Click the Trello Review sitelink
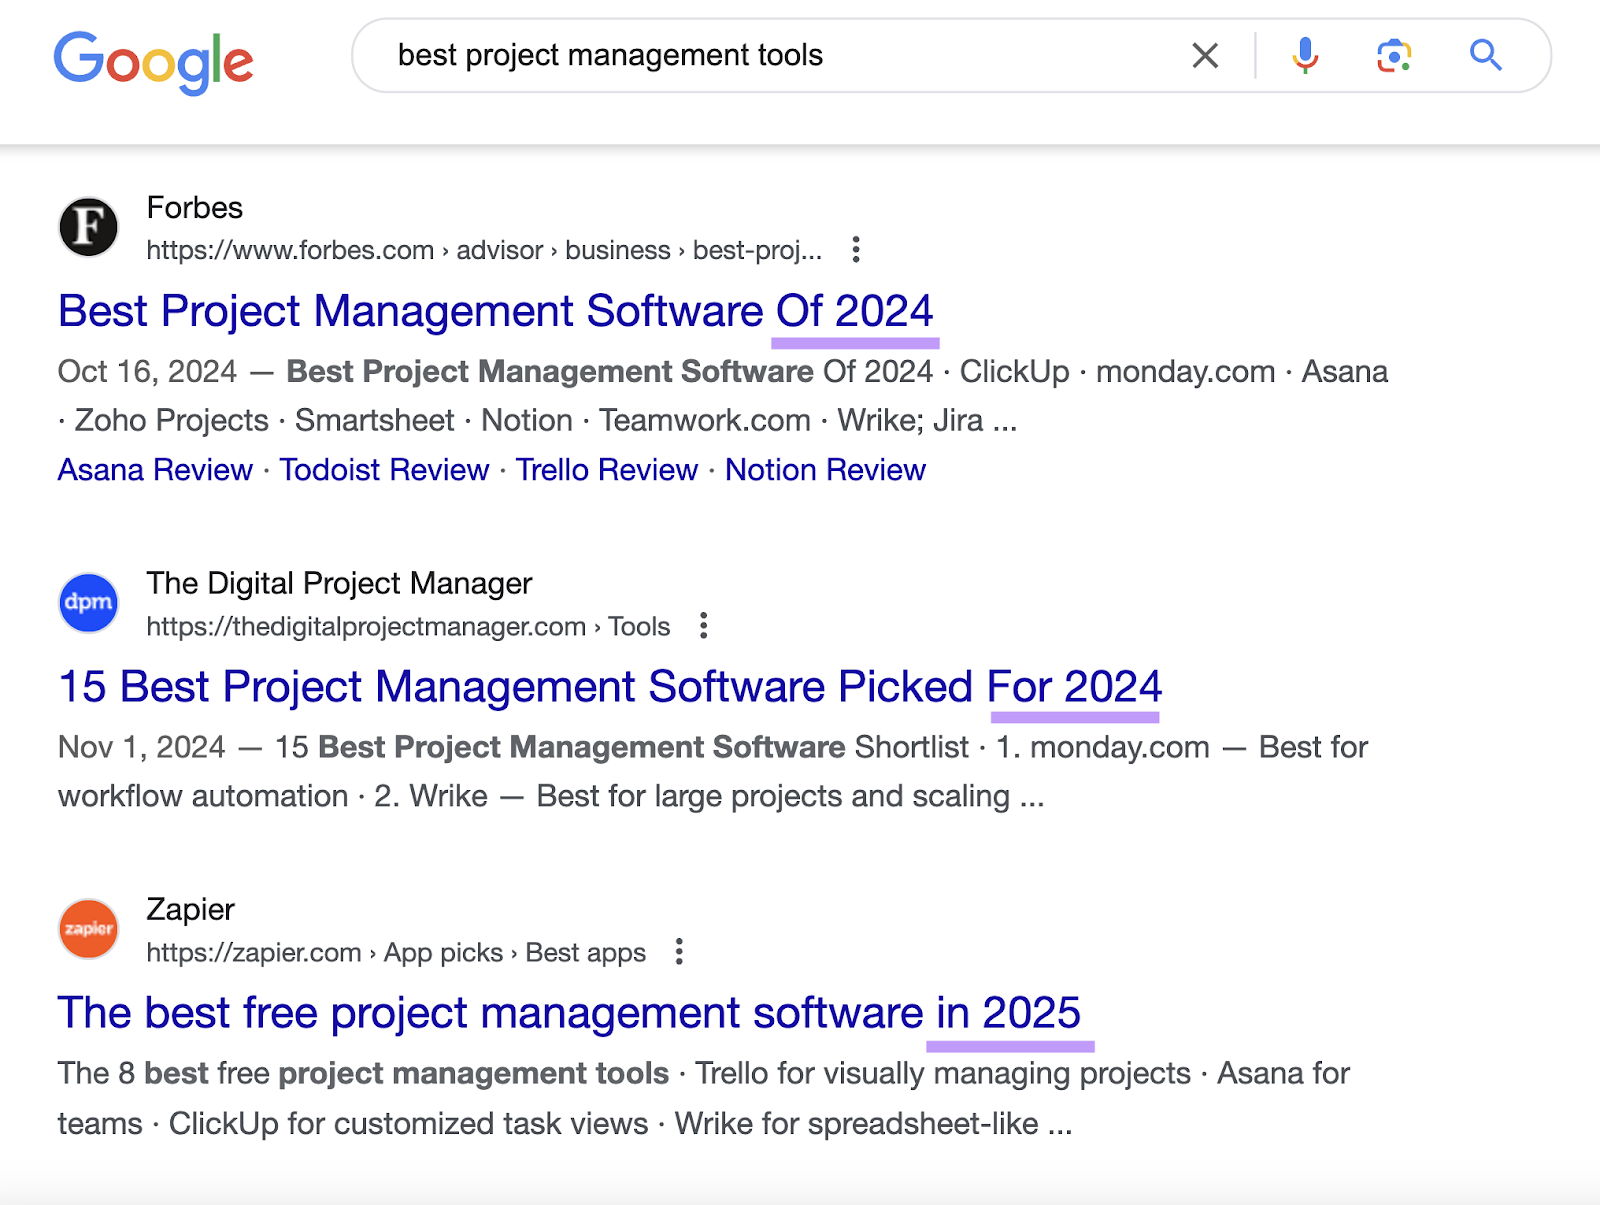The image size is (1600, 1205). (x=606, y=469)
